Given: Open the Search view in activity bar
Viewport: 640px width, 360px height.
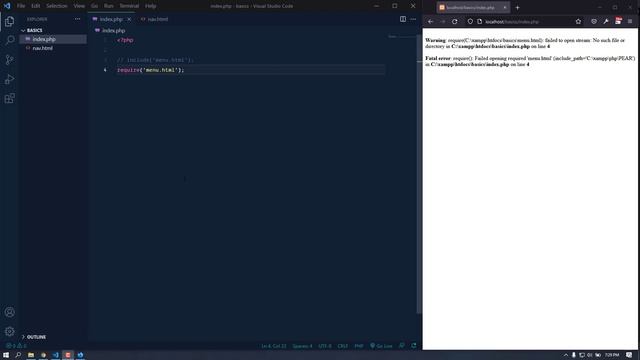Looking at the screenshot, I should point(9,40).
